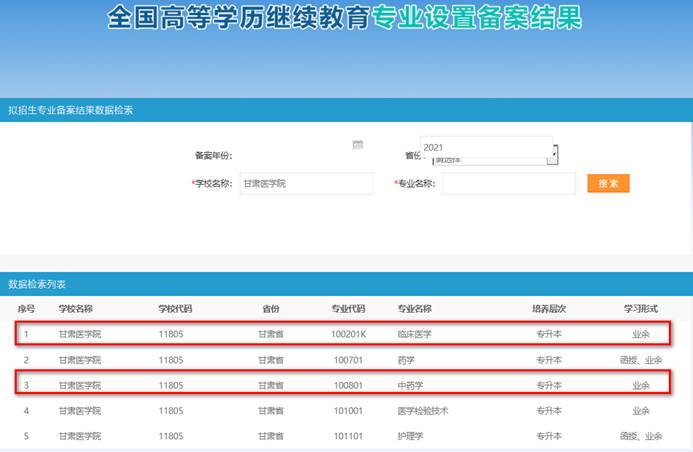
Task: Select the 中药学 major row
Action: coord(410,385)
